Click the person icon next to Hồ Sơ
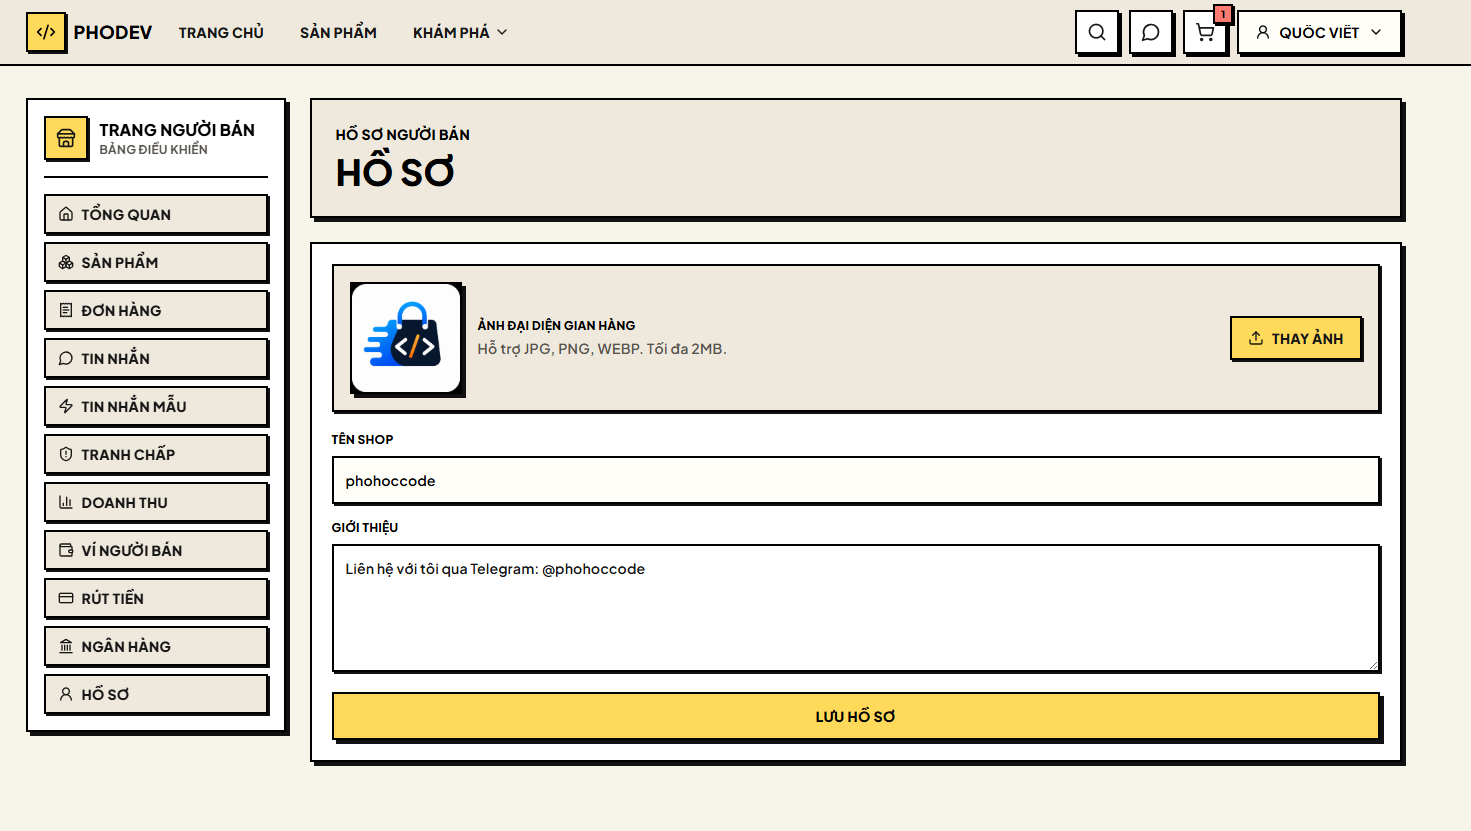 [x=66, y=694]
